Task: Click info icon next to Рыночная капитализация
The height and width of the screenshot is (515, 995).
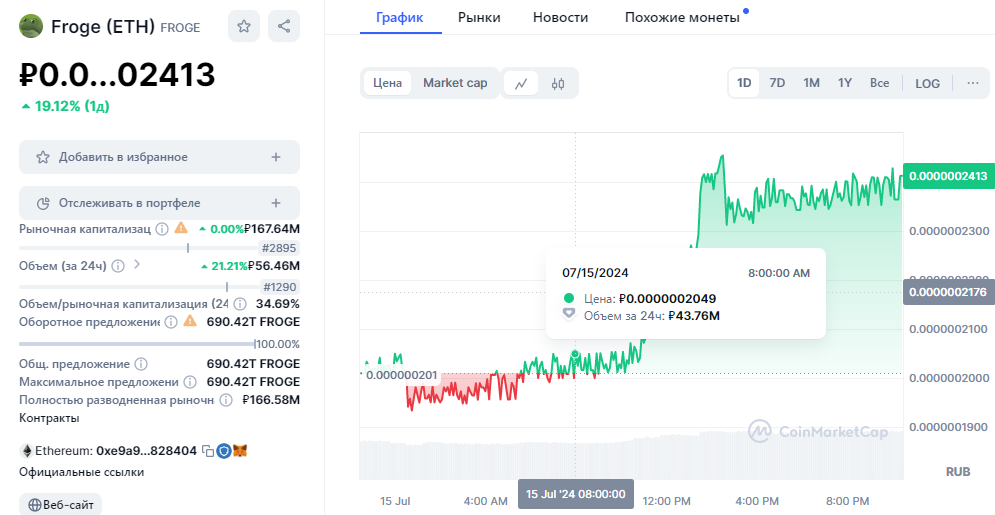Action: [x=162, y=229]
